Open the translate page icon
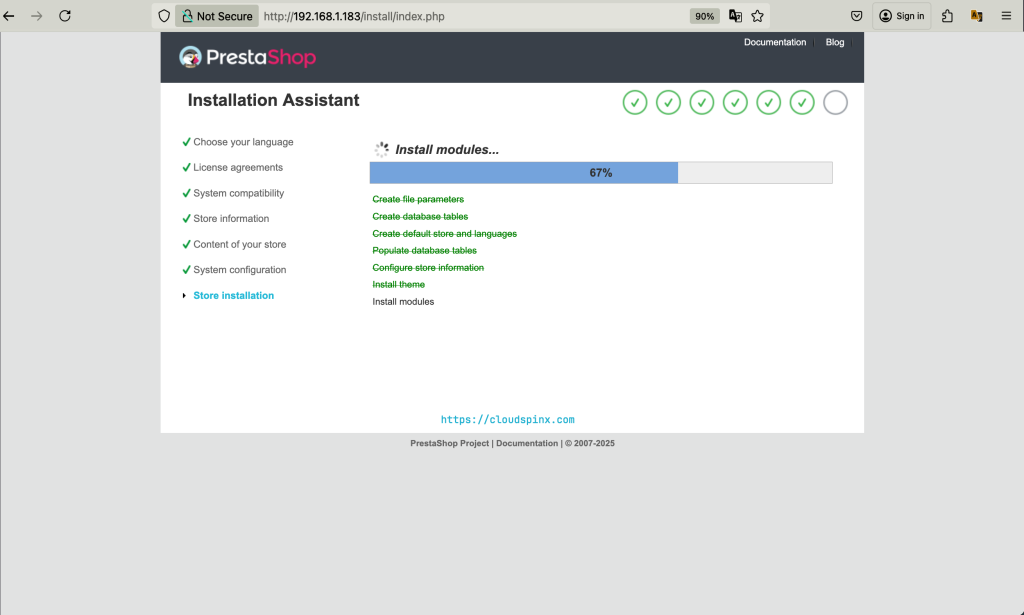The image size is (1024, 615). tap(735, 16)
